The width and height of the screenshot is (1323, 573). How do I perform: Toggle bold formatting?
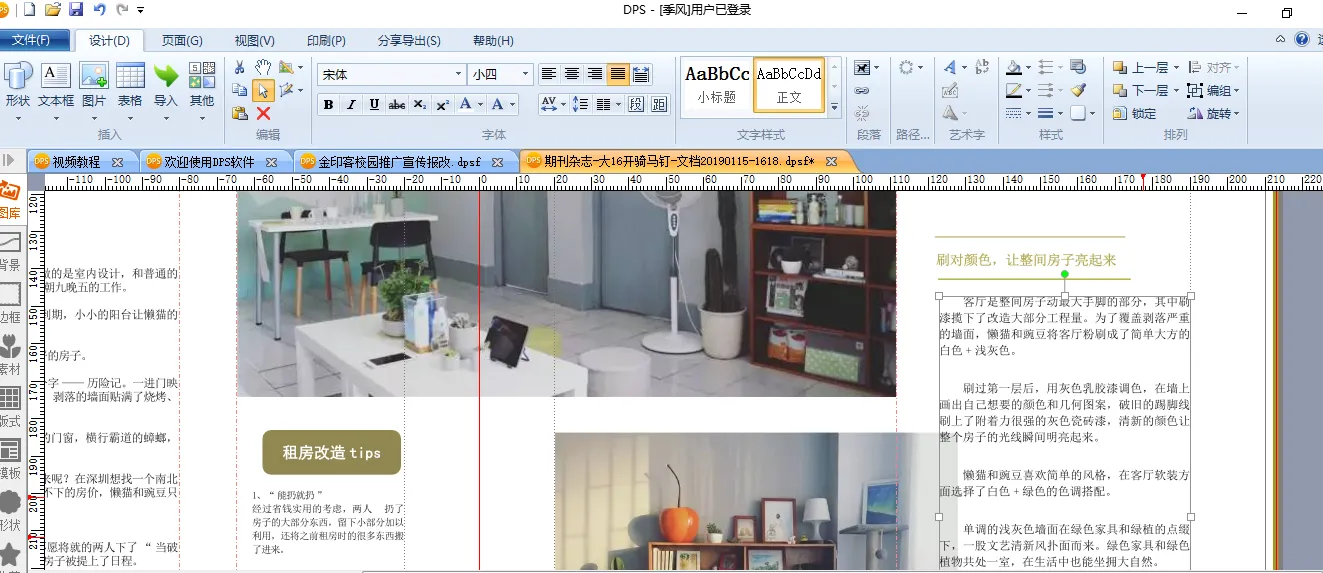pos(329,105)
